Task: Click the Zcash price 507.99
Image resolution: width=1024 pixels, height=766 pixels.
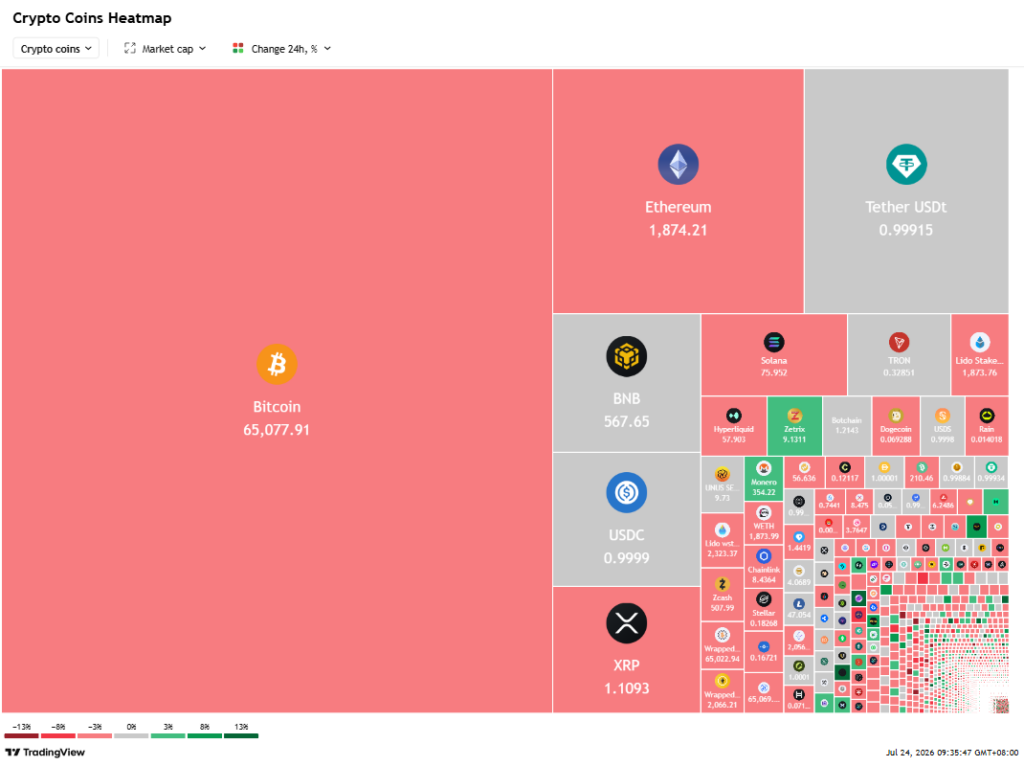Action: click(722, 608)
